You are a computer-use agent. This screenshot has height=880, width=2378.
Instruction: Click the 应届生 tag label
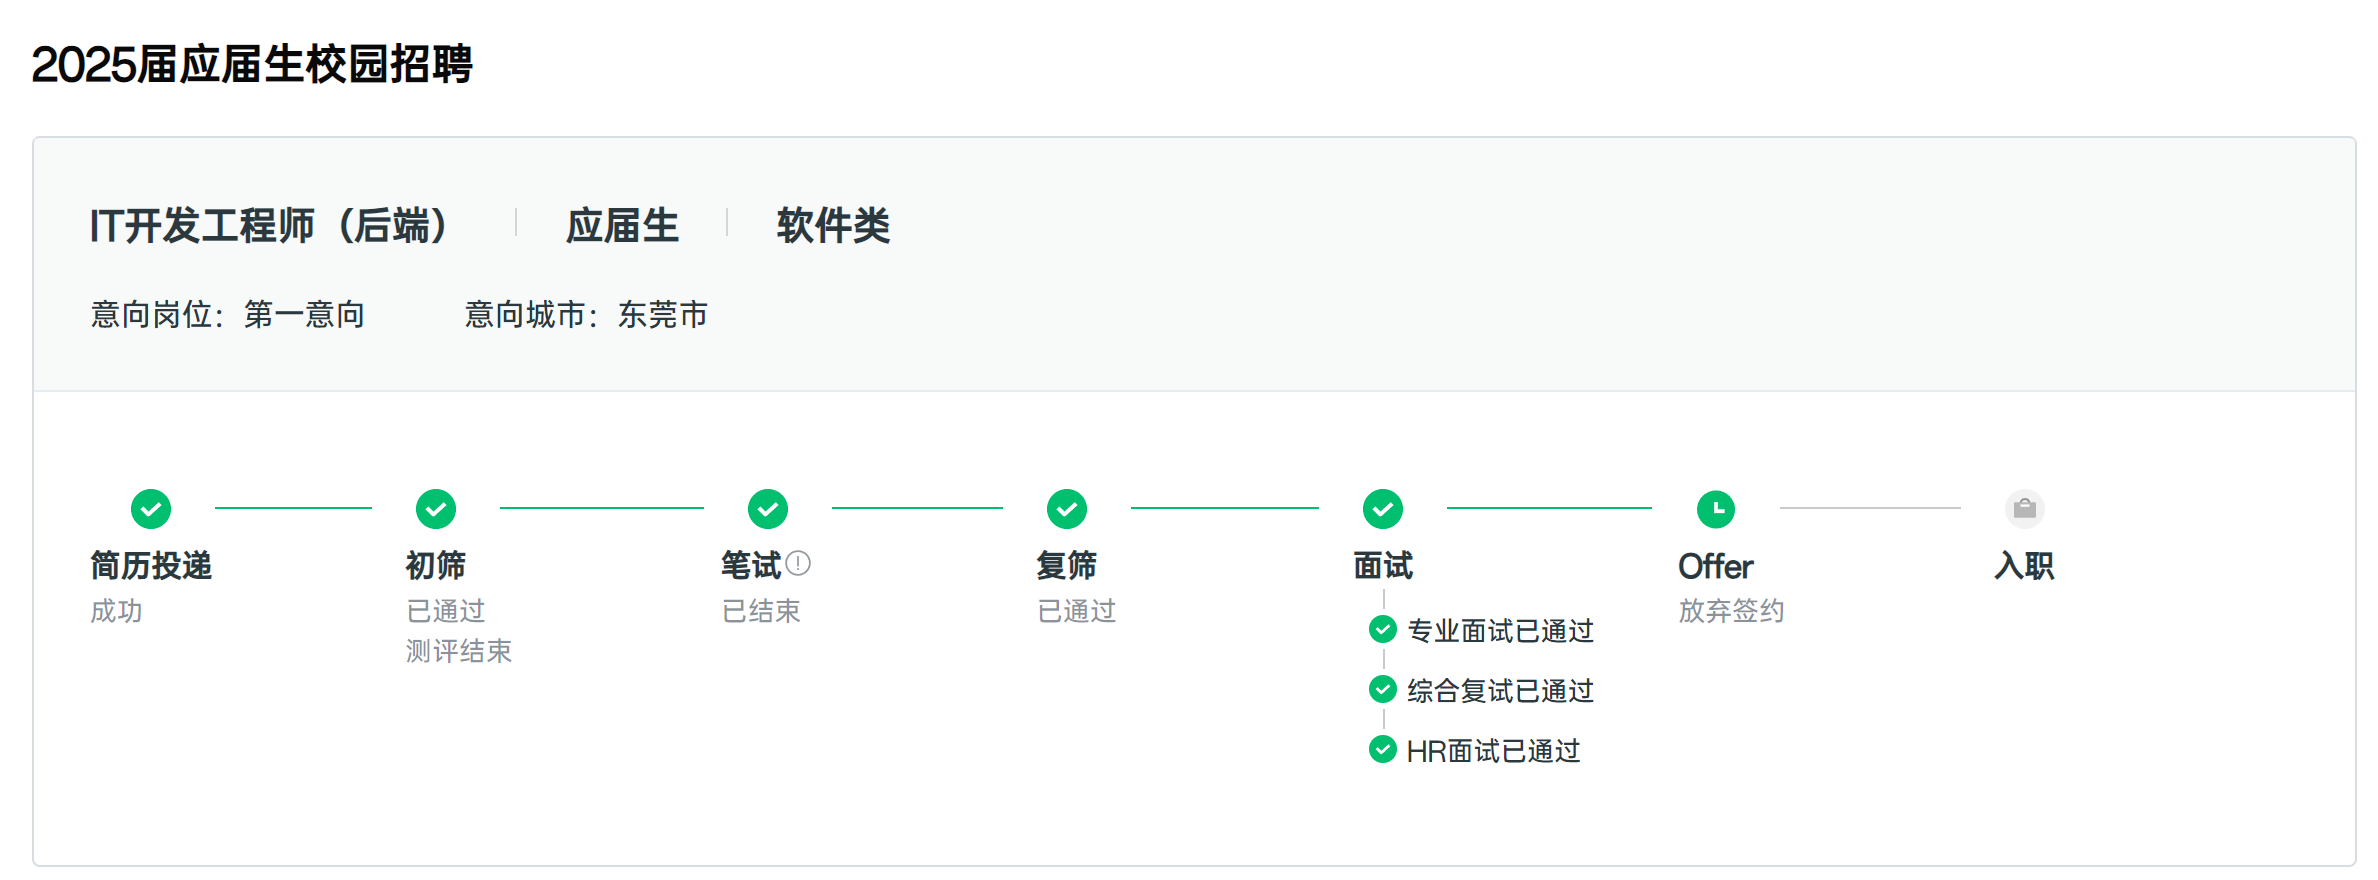point(622,226)
